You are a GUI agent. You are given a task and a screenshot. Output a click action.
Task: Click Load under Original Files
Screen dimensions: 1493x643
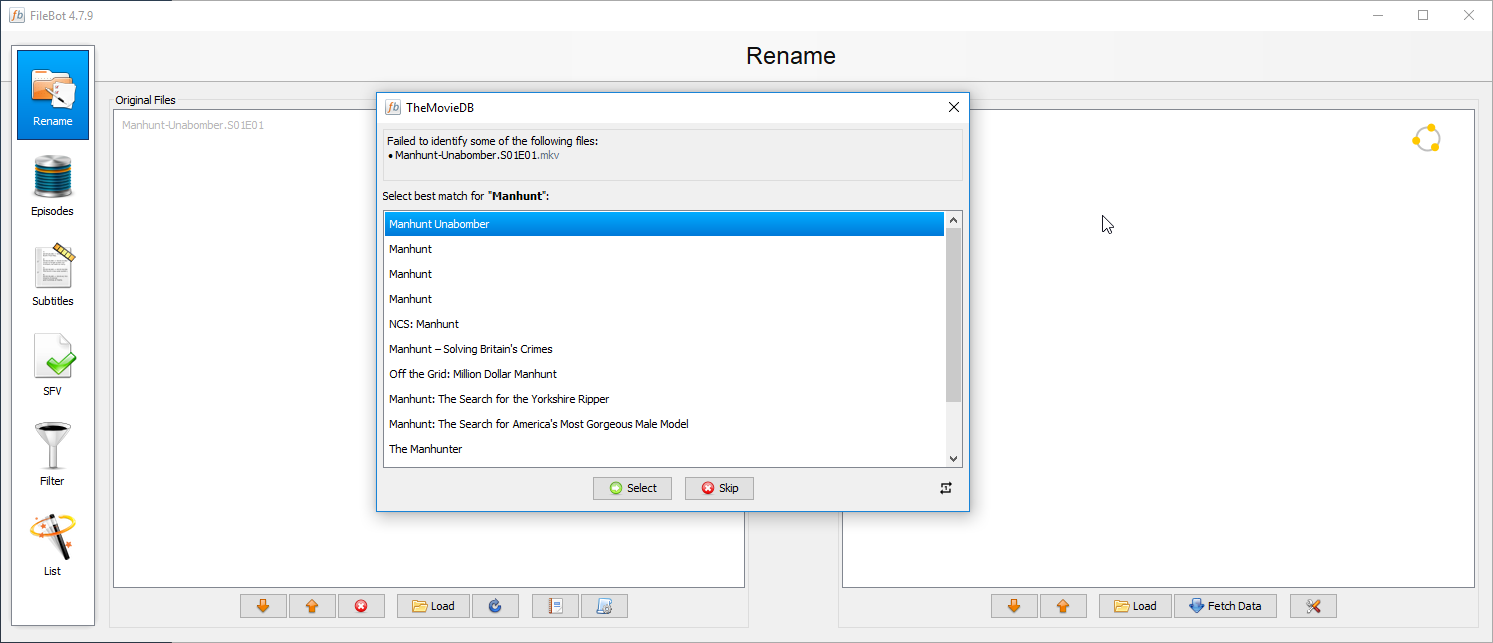point(433,606)
